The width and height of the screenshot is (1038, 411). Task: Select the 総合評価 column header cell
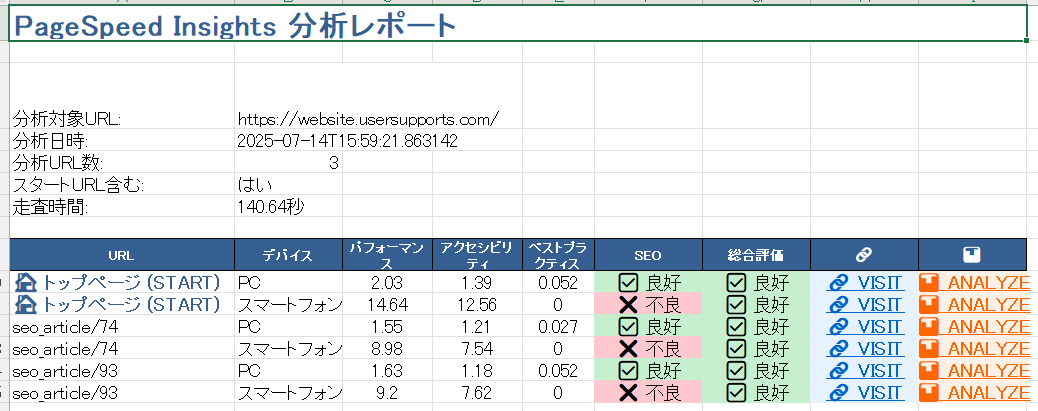click(756, 254)
